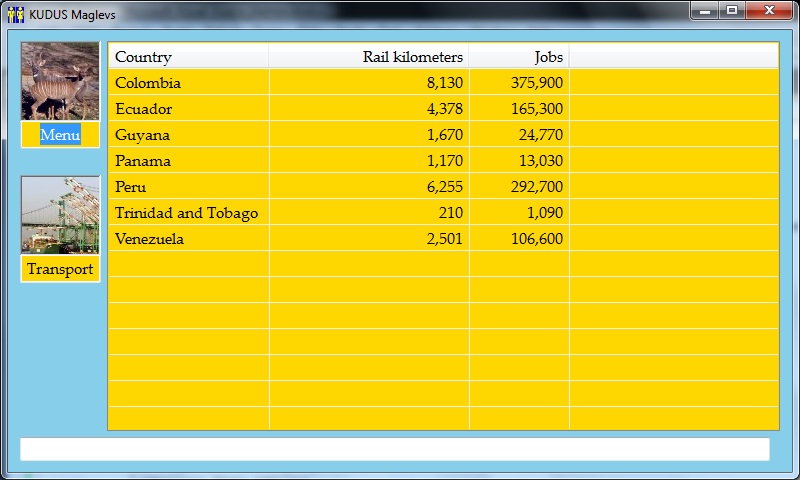Select the Venezuela row
The image size is (800, 480).
149,239
